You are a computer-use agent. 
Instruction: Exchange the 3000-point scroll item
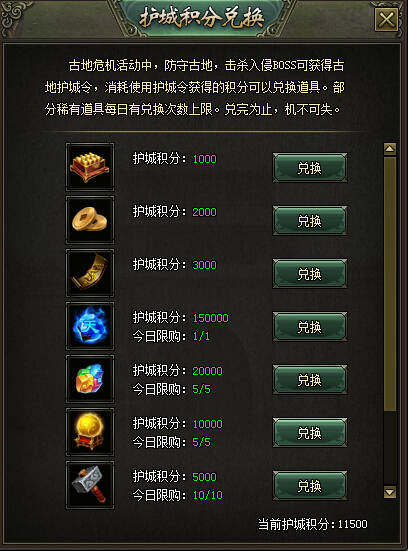click(310, 274)
